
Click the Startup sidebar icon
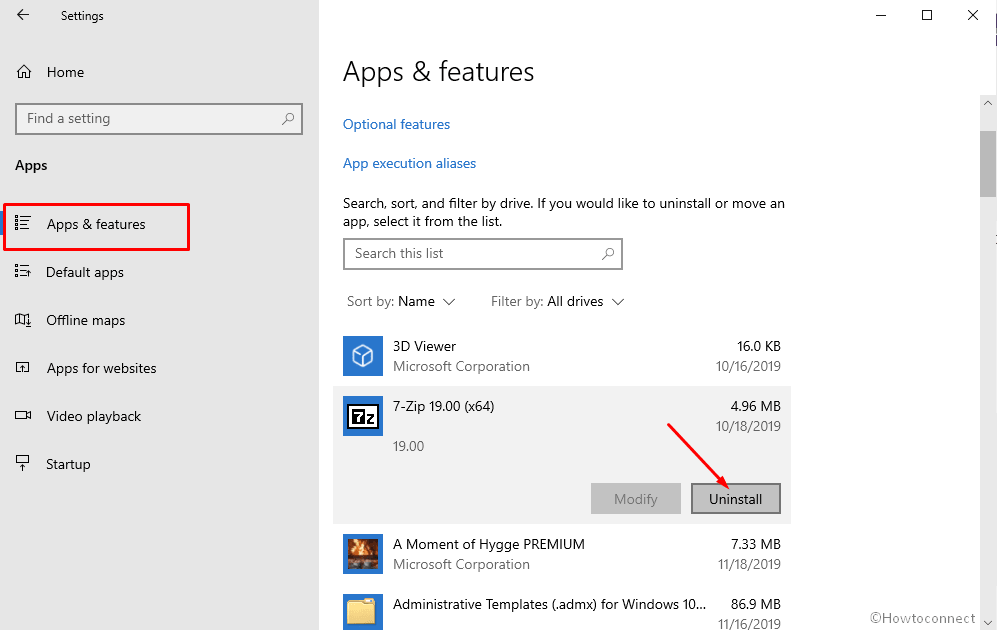23,463
